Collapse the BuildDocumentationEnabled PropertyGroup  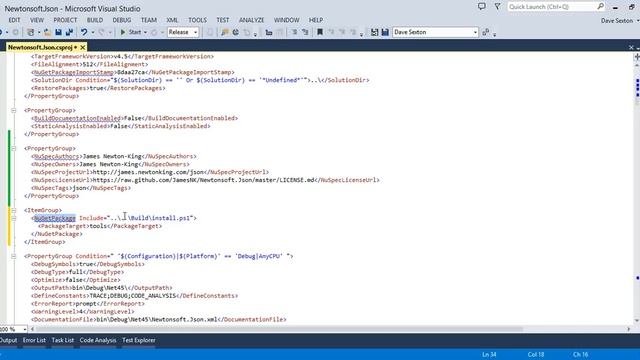click(x=13, y=110)
